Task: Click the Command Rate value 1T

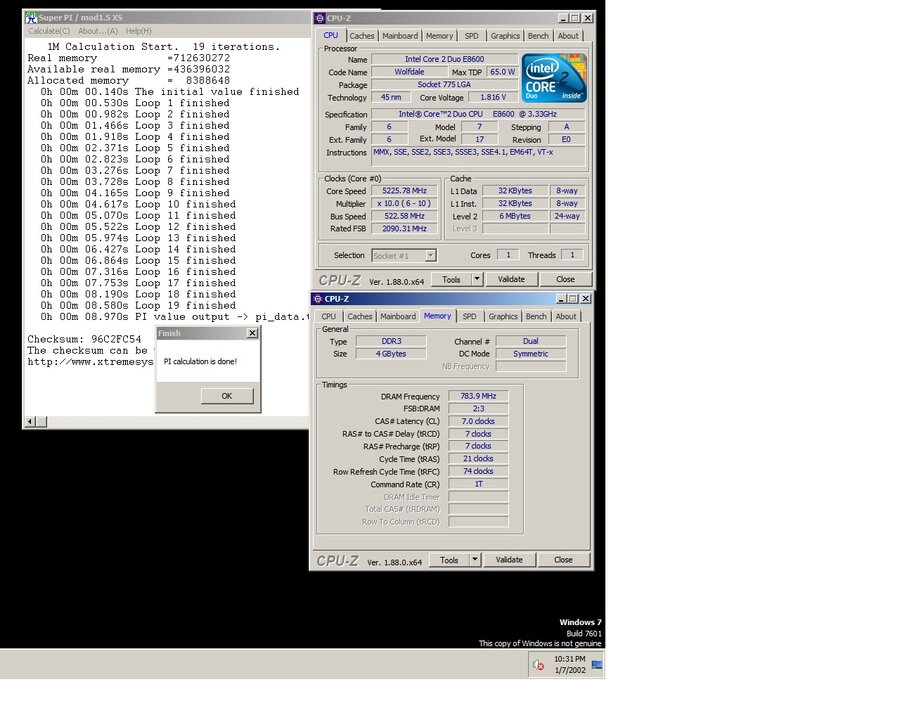Action: 478,484
